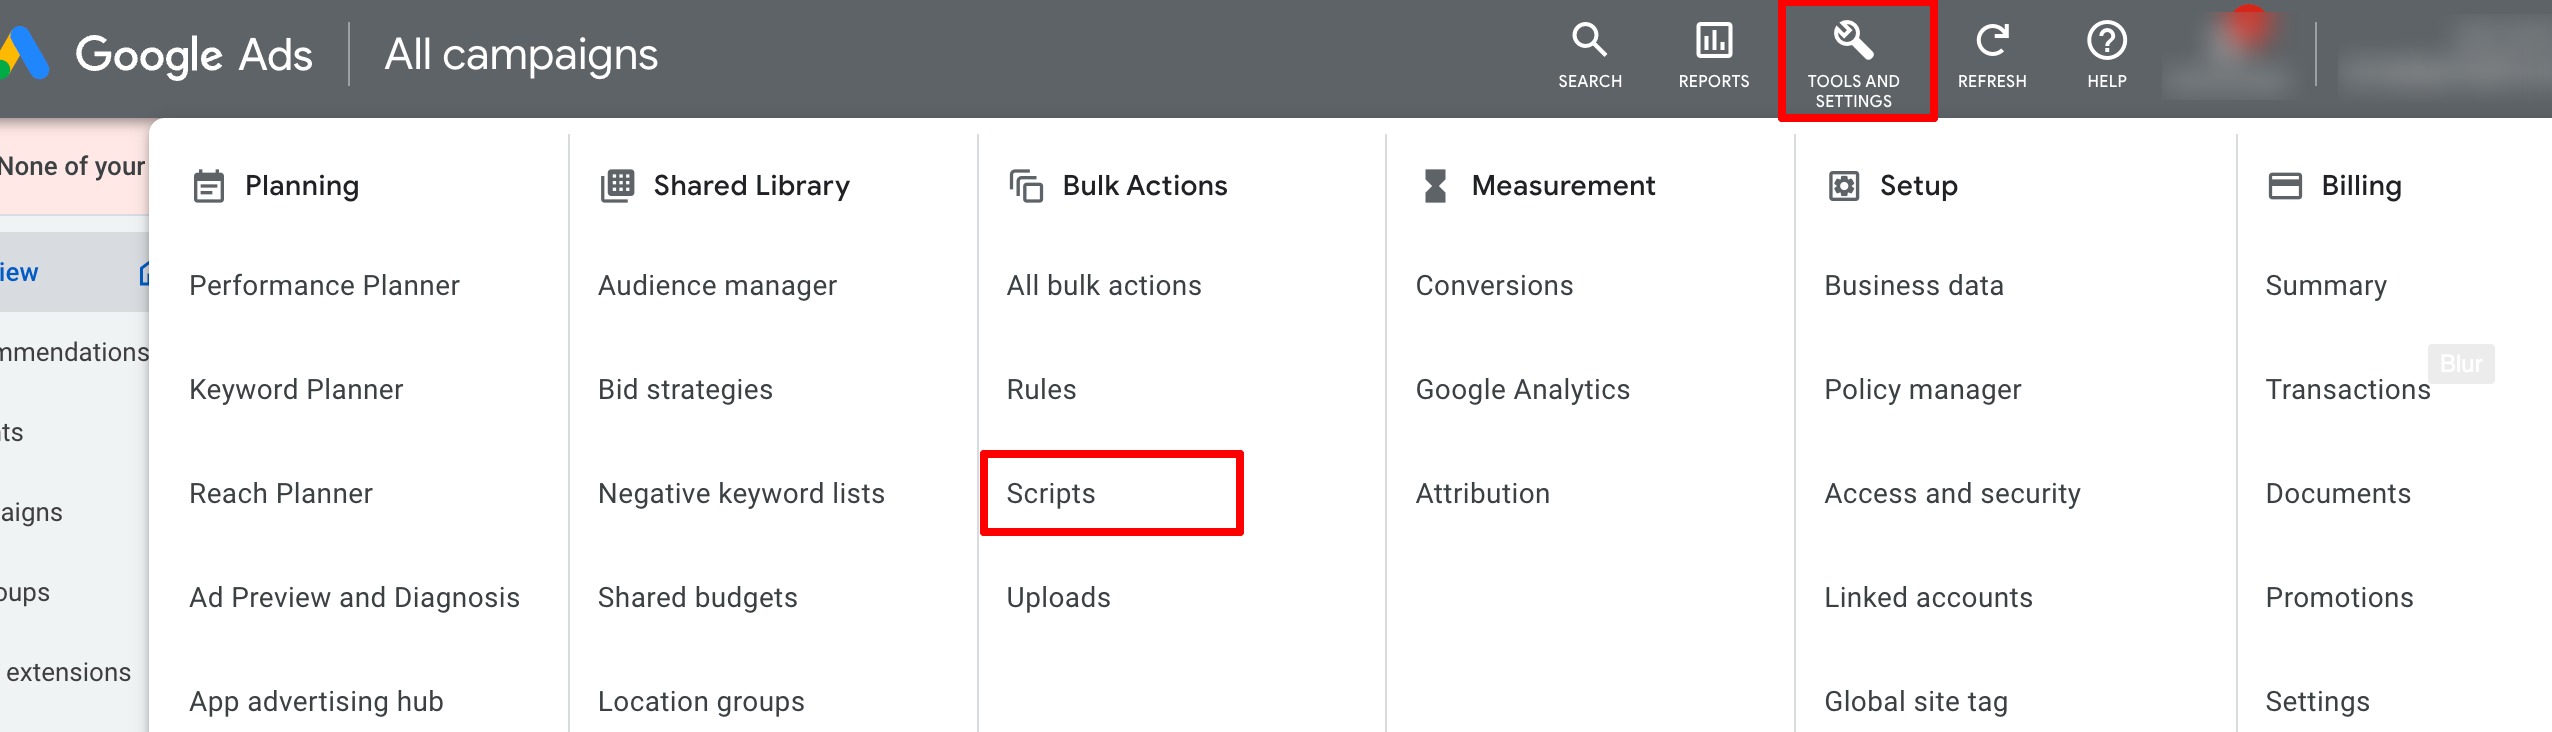This screenshot has height=732, width=2552.
Task: Click the Setup heading
Action: [1918, 186]
